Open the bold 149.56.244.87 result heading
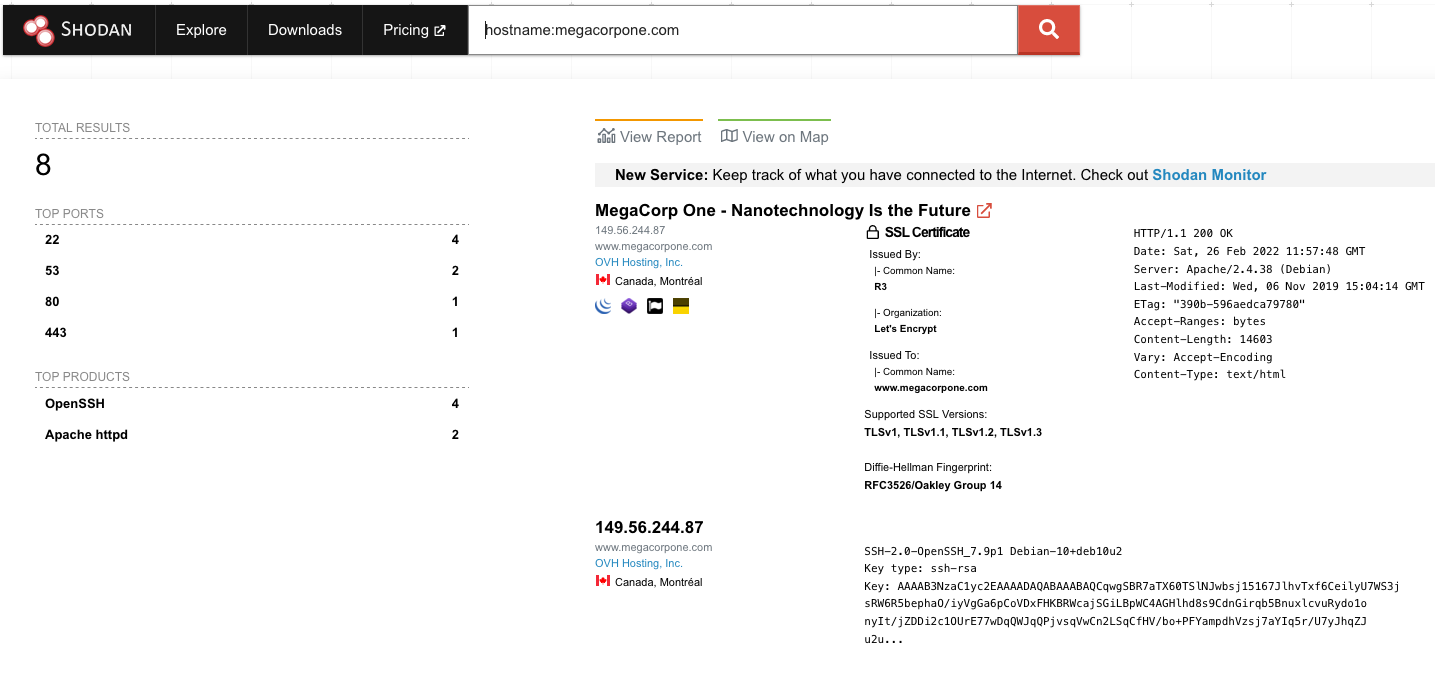Screen dimensions: 1435x675 coord(649,527)
